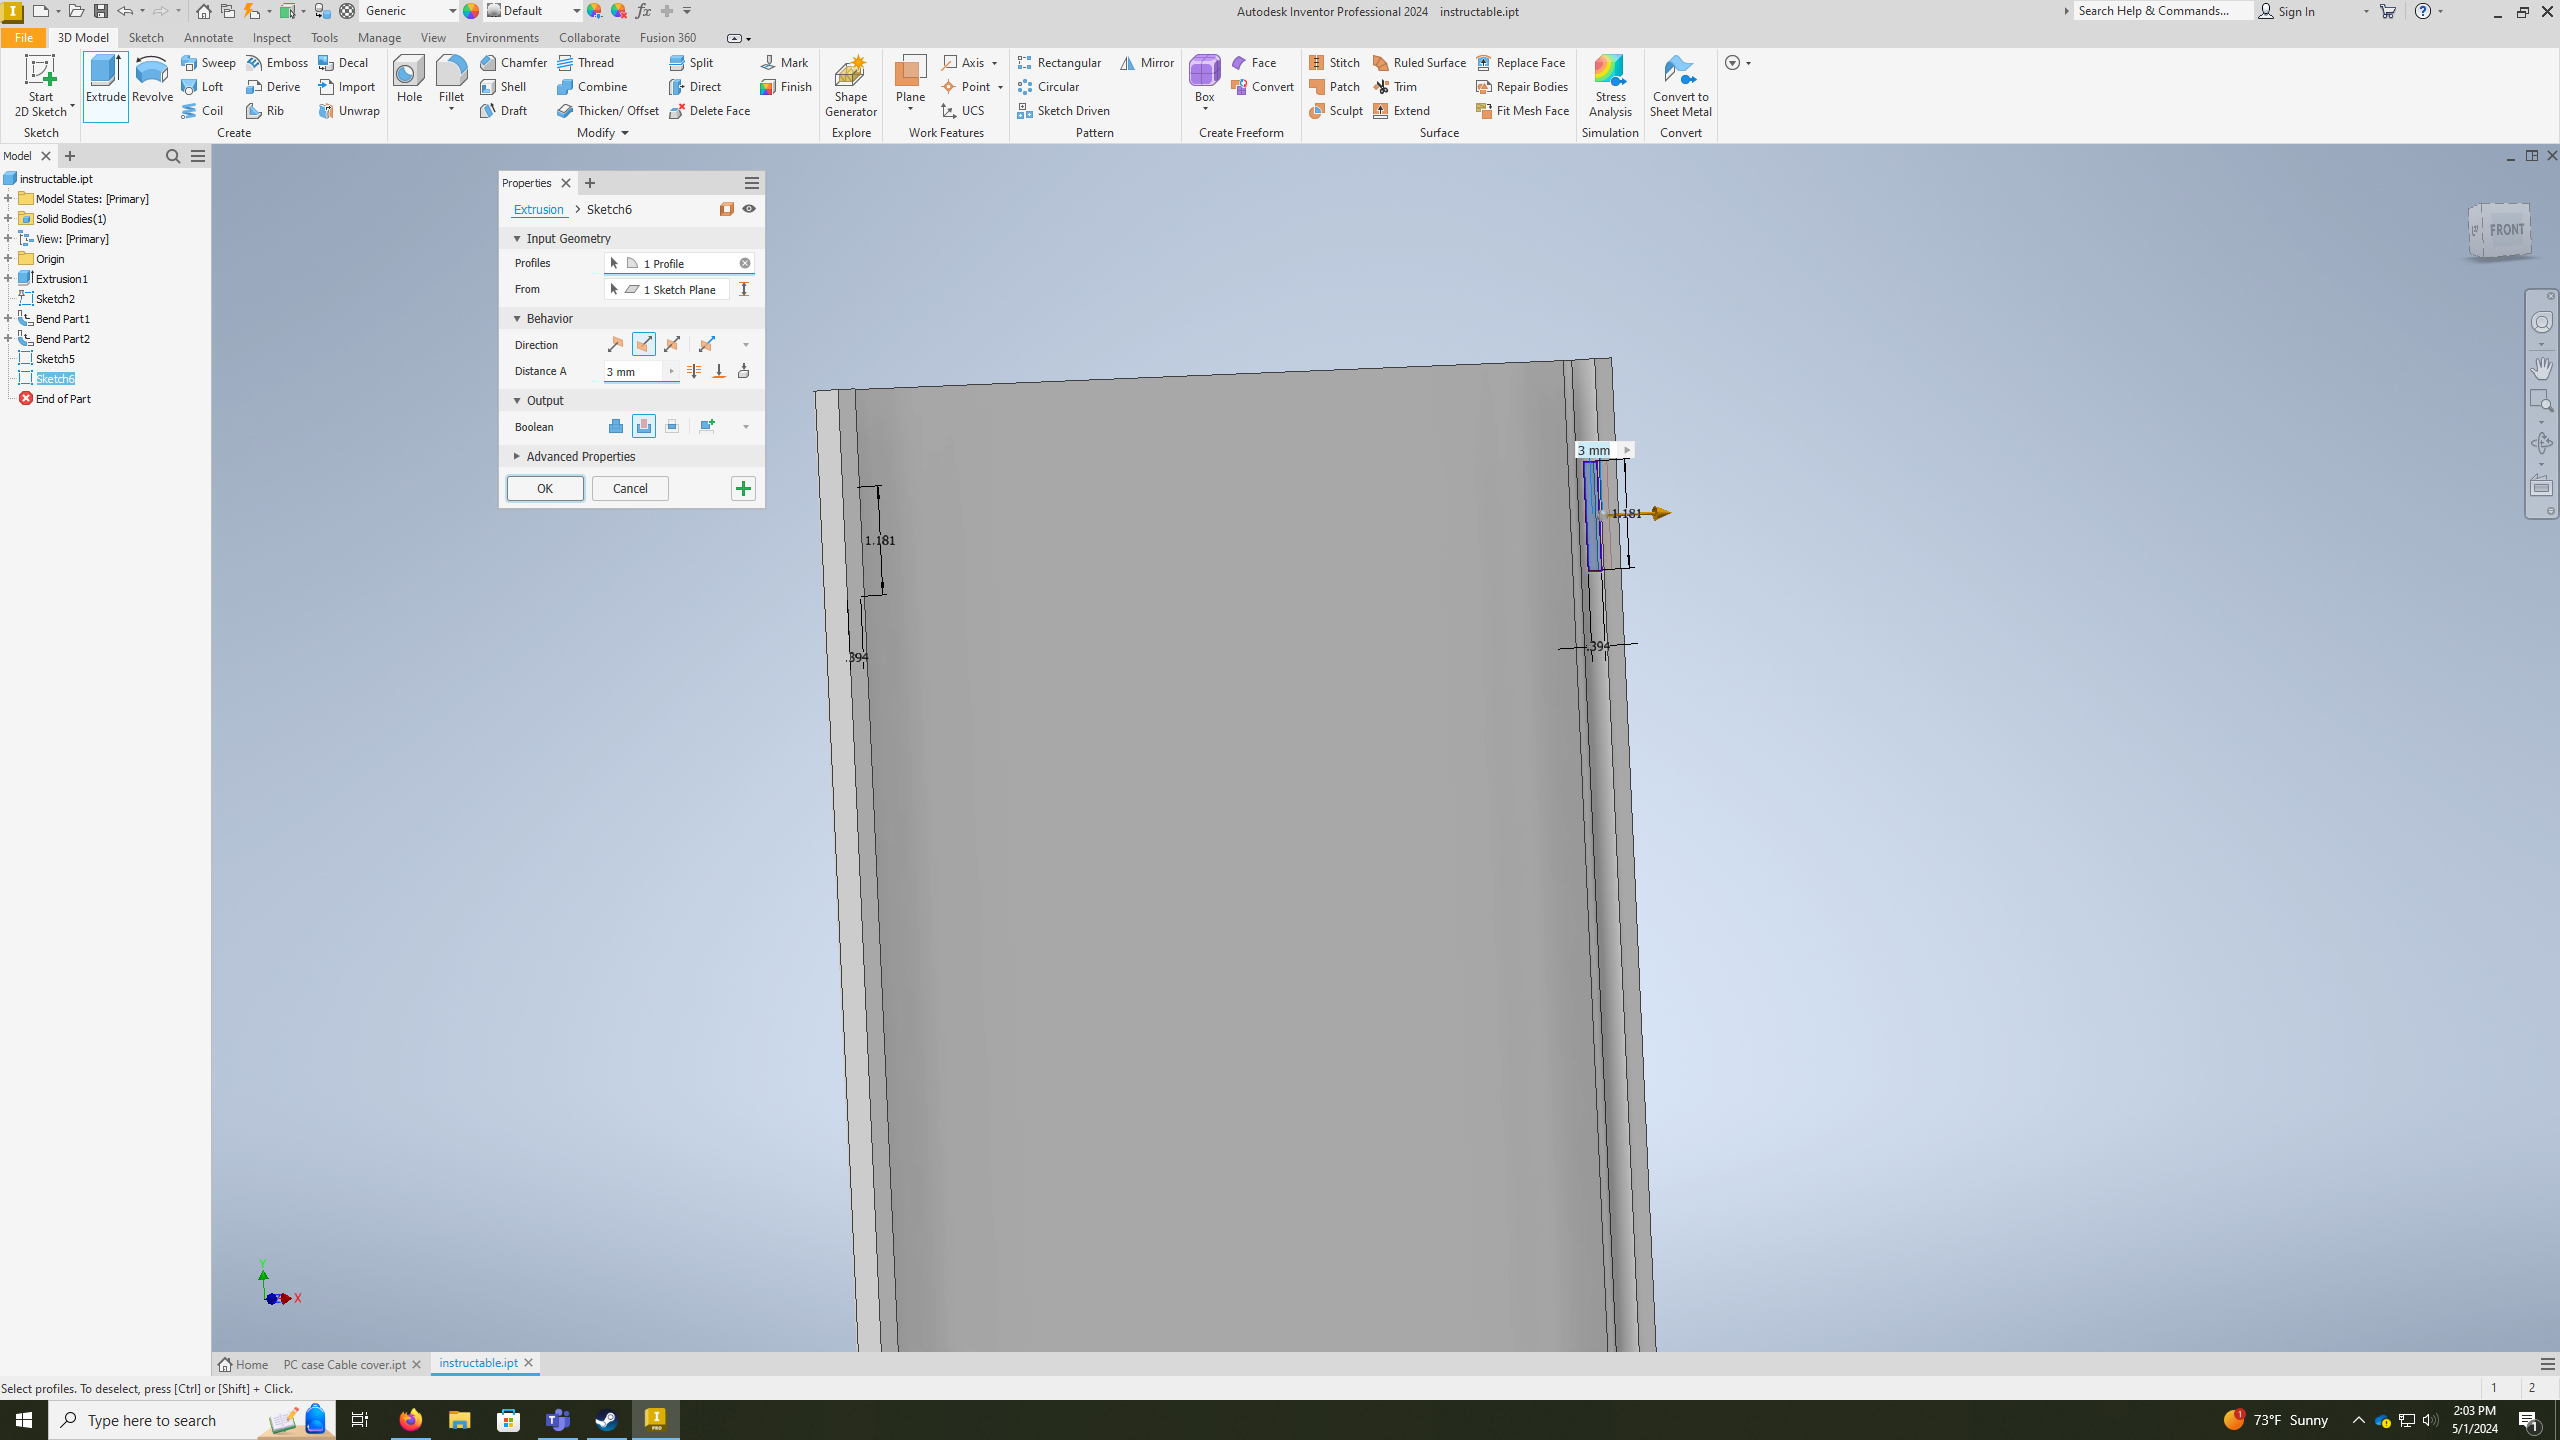Choose the Chamfer tool

point(514,62)
